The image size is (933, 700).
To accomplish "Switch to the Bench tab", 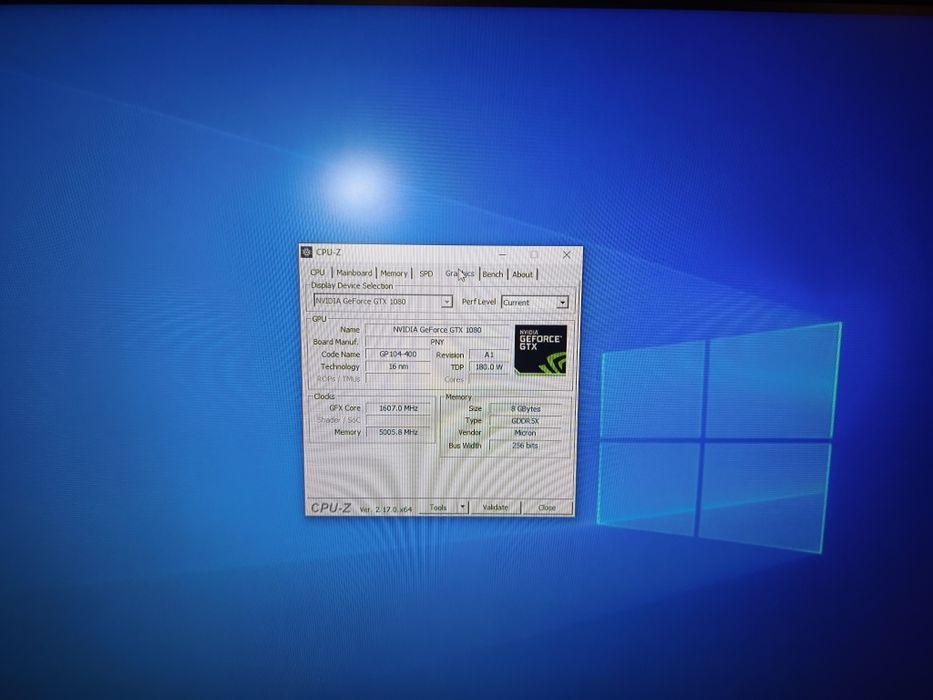I will [492, 274].
